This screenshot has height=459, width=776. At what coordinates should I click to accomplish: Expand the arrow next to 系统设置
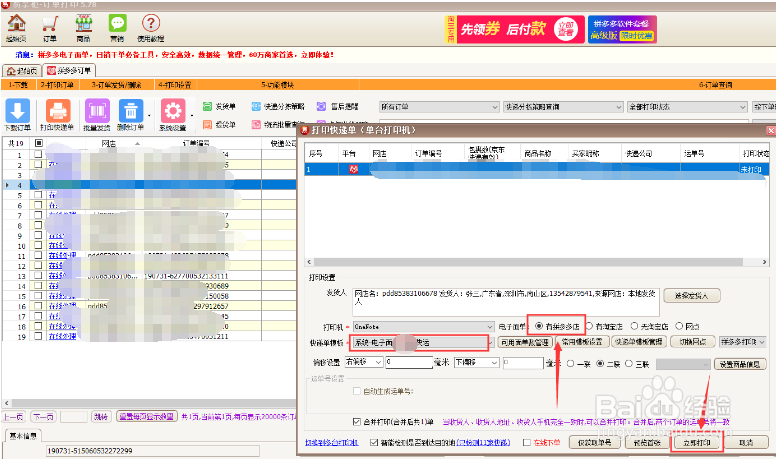tap(192, 115)
